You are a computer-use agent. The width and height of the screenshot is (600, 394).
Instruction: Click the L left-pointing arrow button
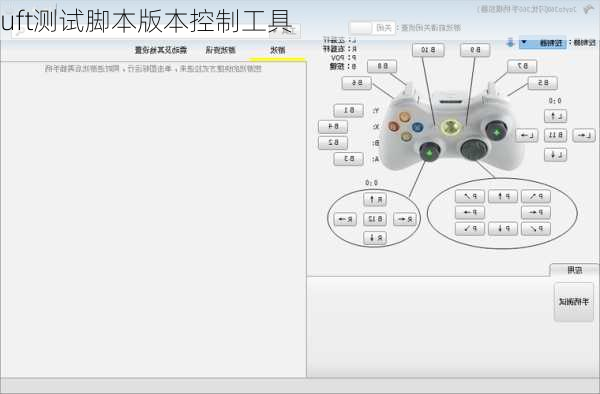click(x=527, y=135)
